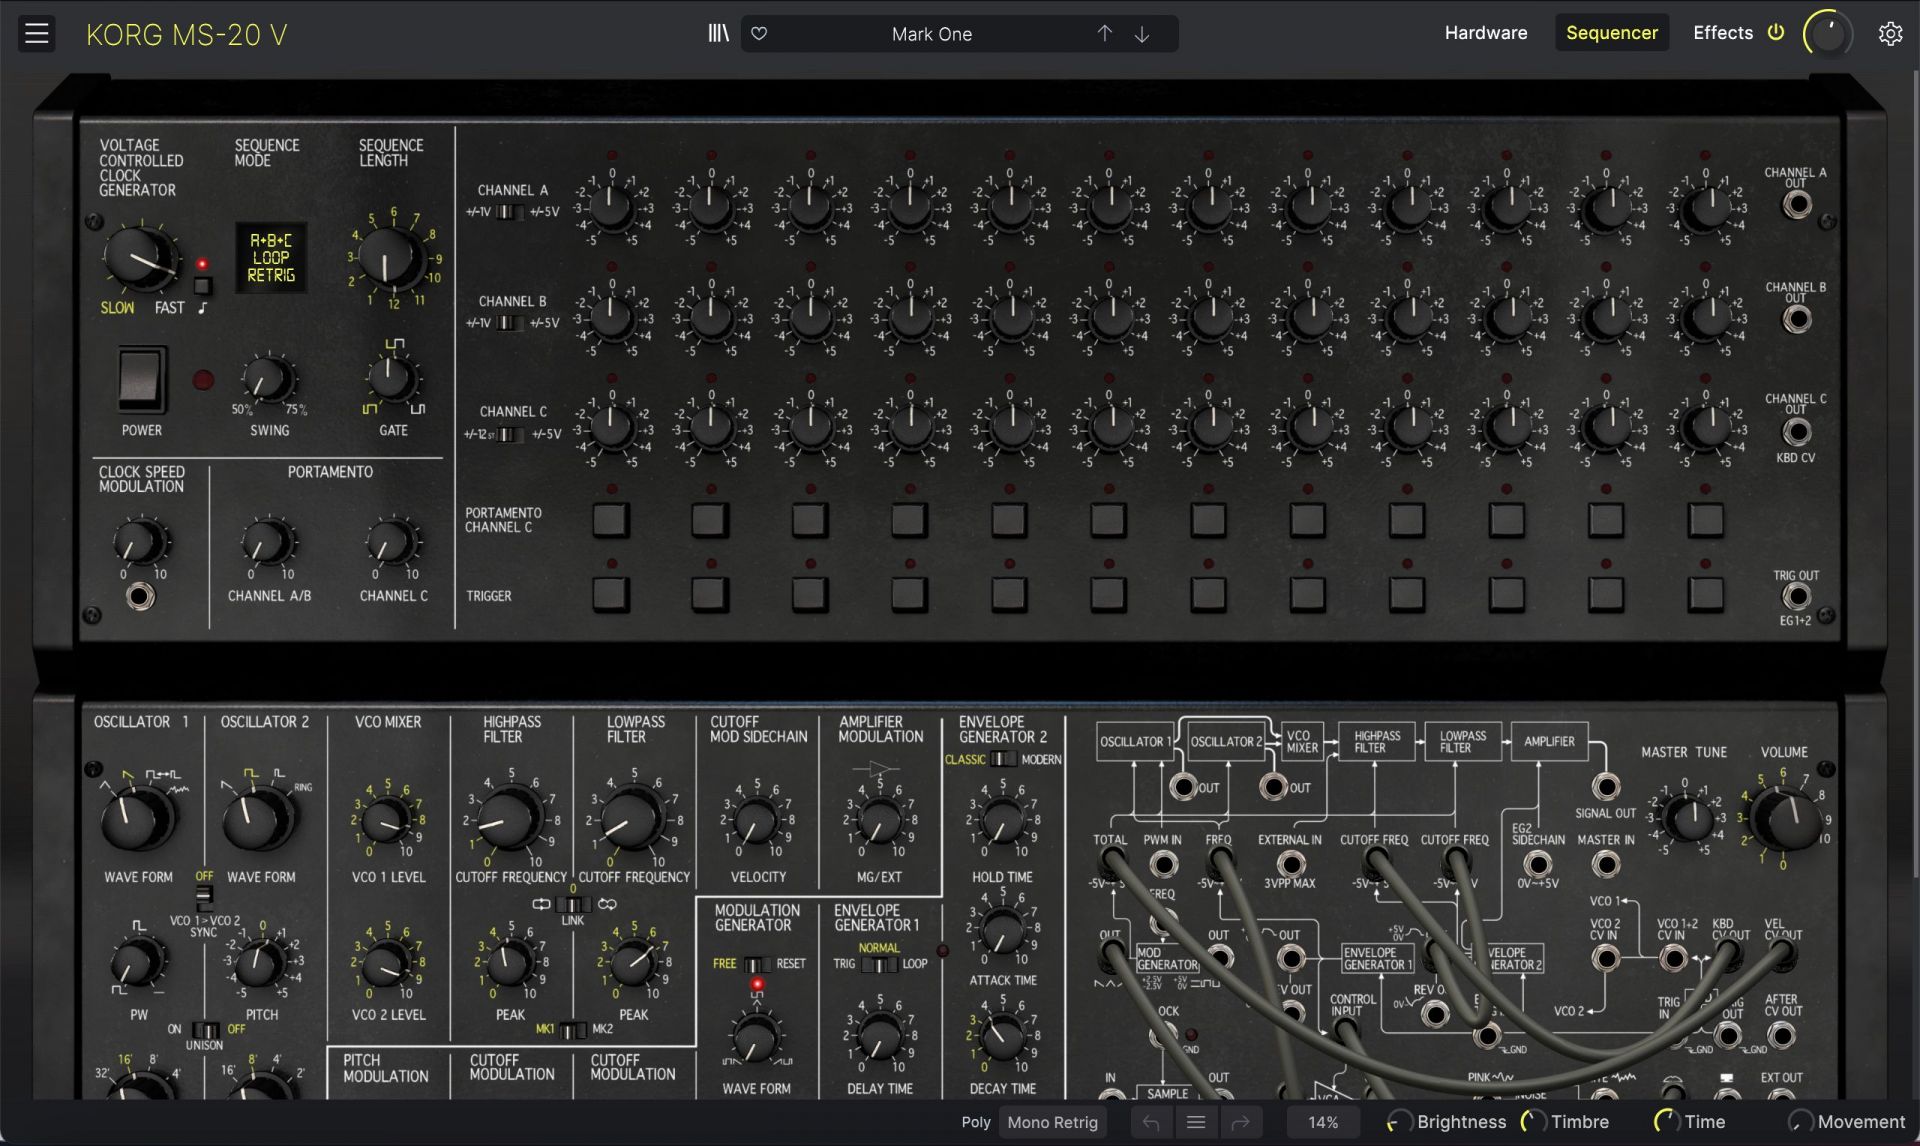Adjust the Movement macro knob
Viewport: 1920px width, 1146px height.
tap(1800, 1122)
